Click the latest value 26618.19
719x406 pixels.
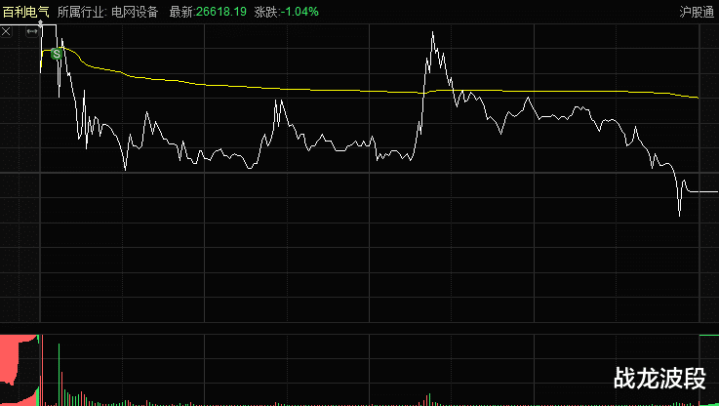coord(221,12)
